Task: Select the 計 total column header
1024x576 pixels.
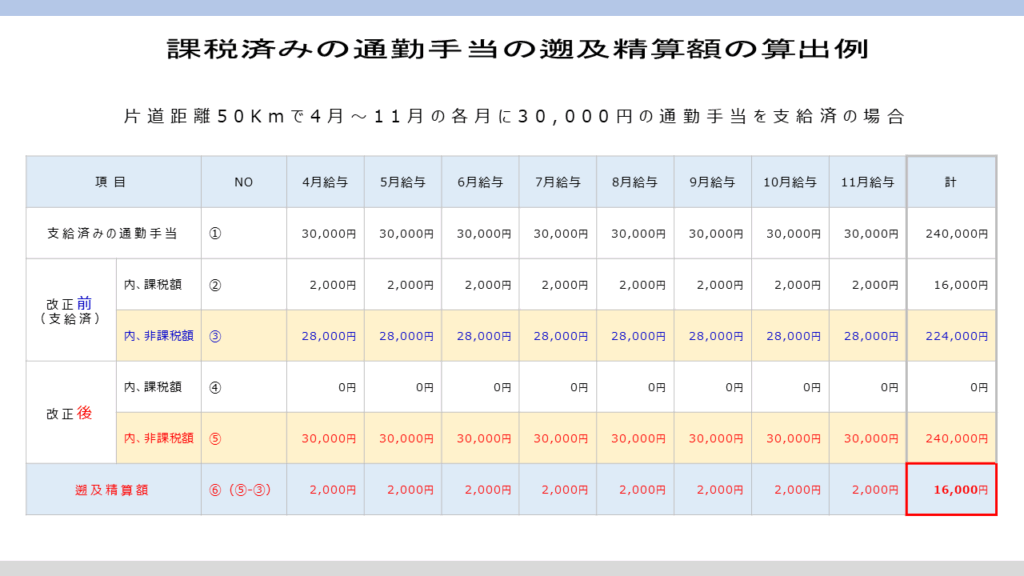Action: click(951, 182)
